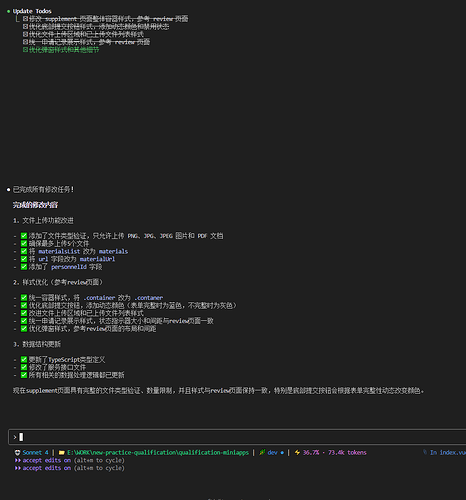This screenshot has height=500, width=466.
Task: Click the green checkmark on the TypeScript line
Action: (x=24, y=359)
